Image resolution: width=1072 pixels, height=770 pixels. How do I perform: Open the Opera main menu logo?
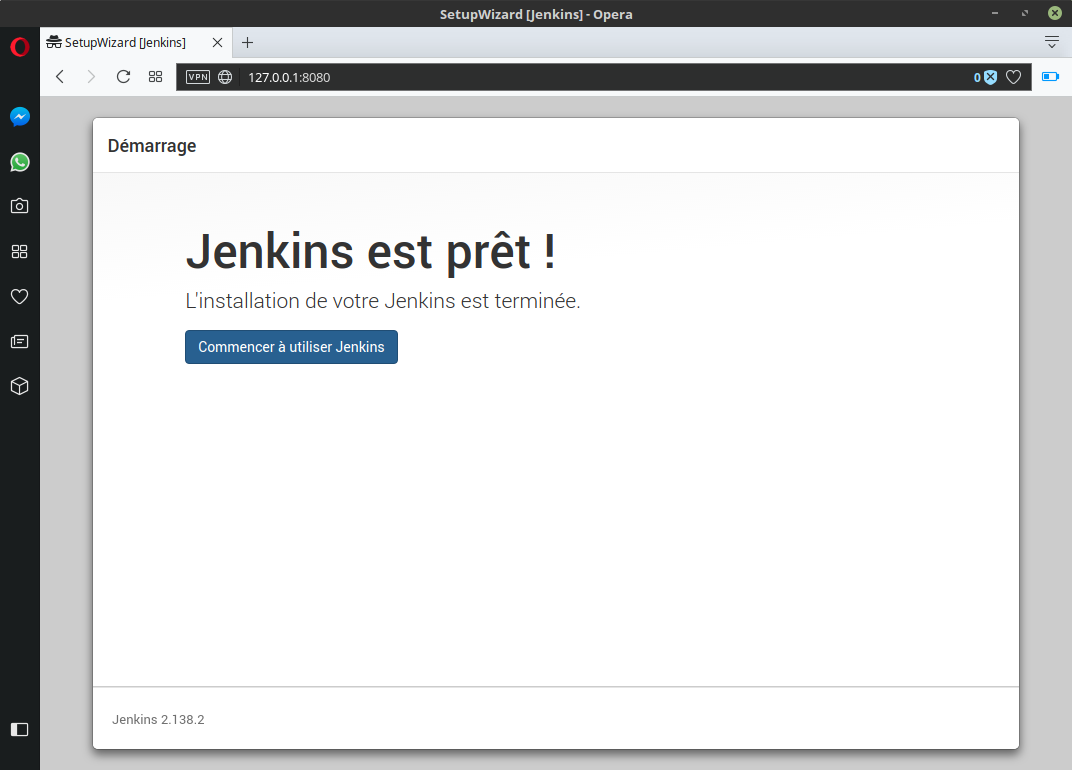[19, 47]
